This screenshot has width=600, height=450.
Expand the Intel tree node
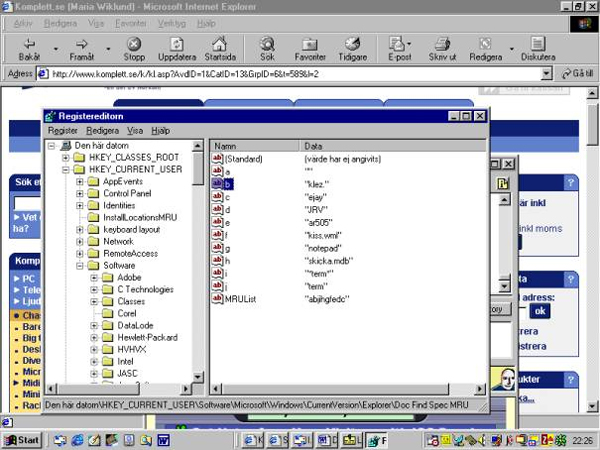coord(94,362)
